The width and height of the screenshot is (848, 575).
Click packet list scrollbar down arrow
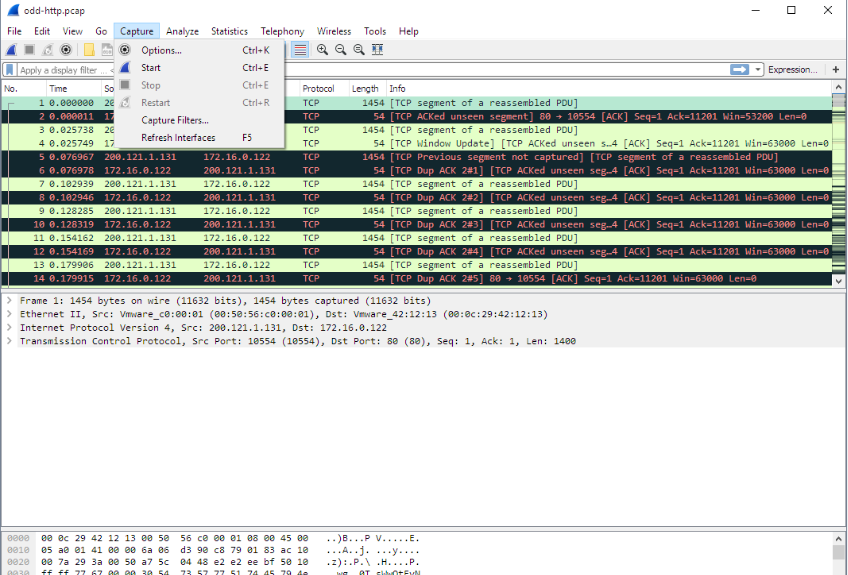point(838,281)
